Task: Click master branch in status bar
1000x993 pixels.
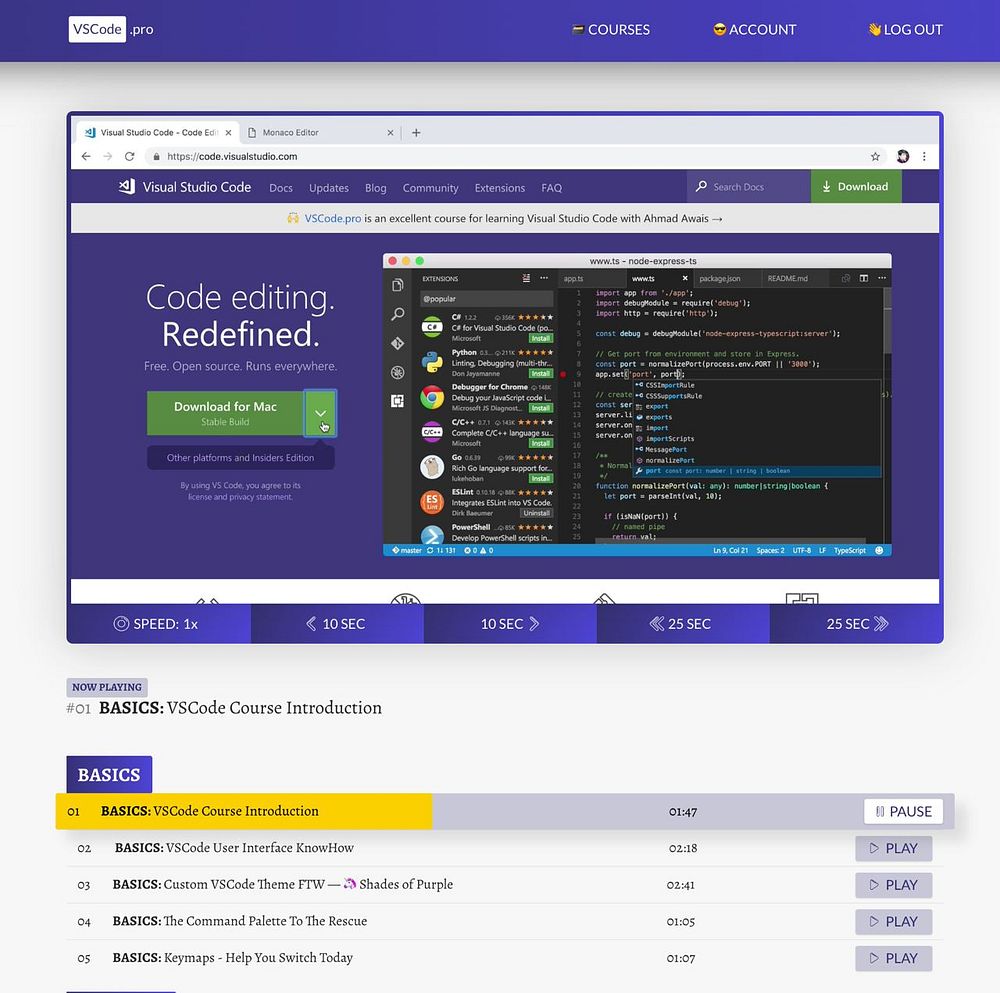Action: click(407, 550)
